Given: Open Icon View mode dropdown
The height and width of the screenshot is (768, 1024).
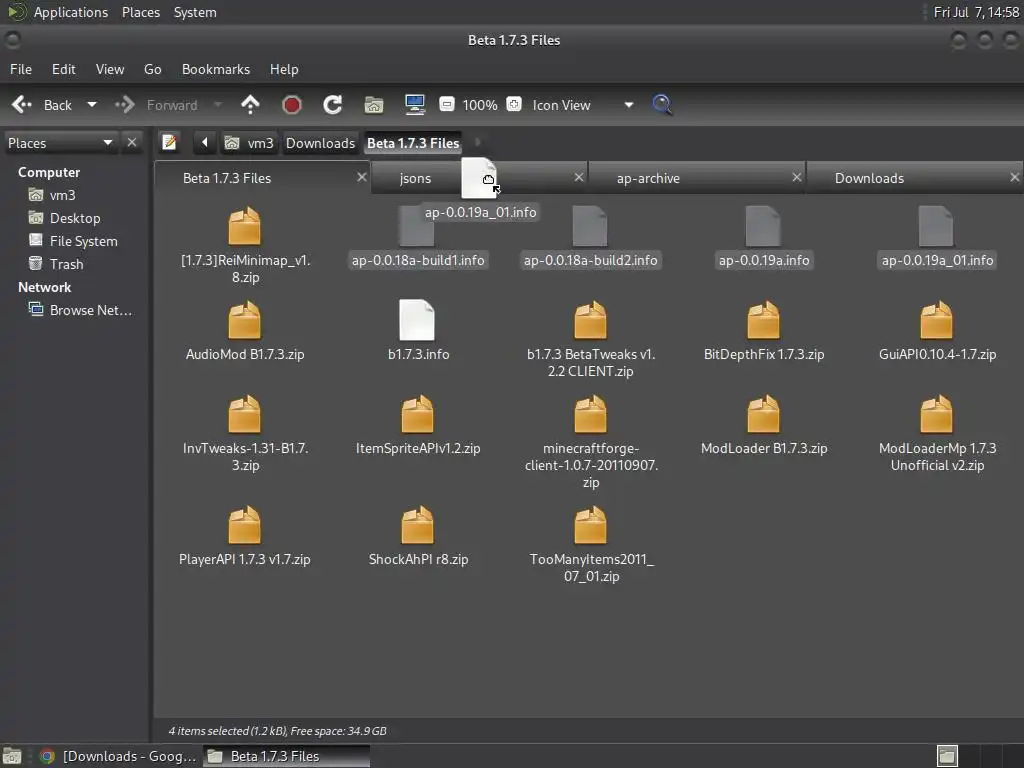Looking at the screenshot, I should point(583,104).
